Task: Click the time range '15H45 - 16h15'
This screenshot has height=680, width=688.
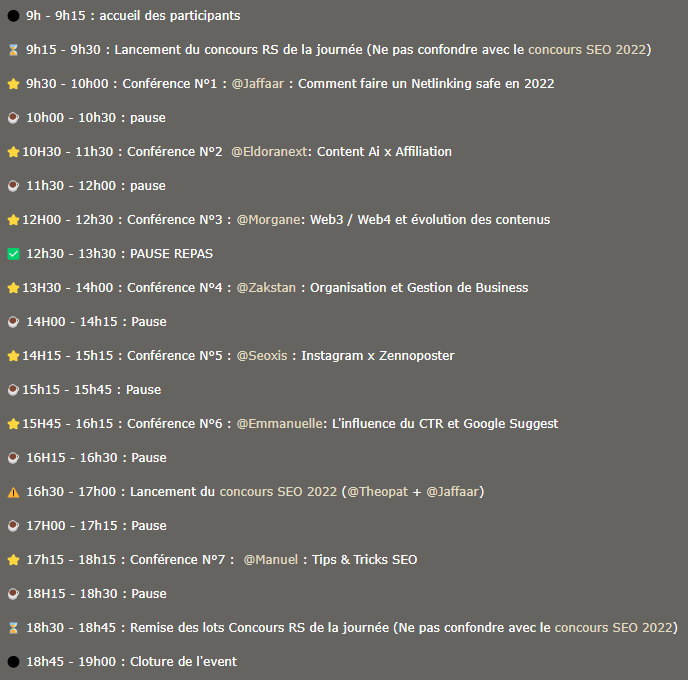Action: point(68,424)
